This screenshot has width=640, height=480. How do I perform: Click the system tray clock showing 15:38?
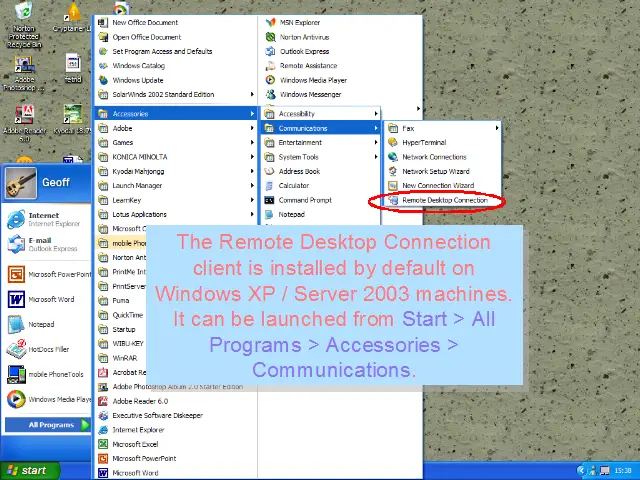tap(623, 471)
